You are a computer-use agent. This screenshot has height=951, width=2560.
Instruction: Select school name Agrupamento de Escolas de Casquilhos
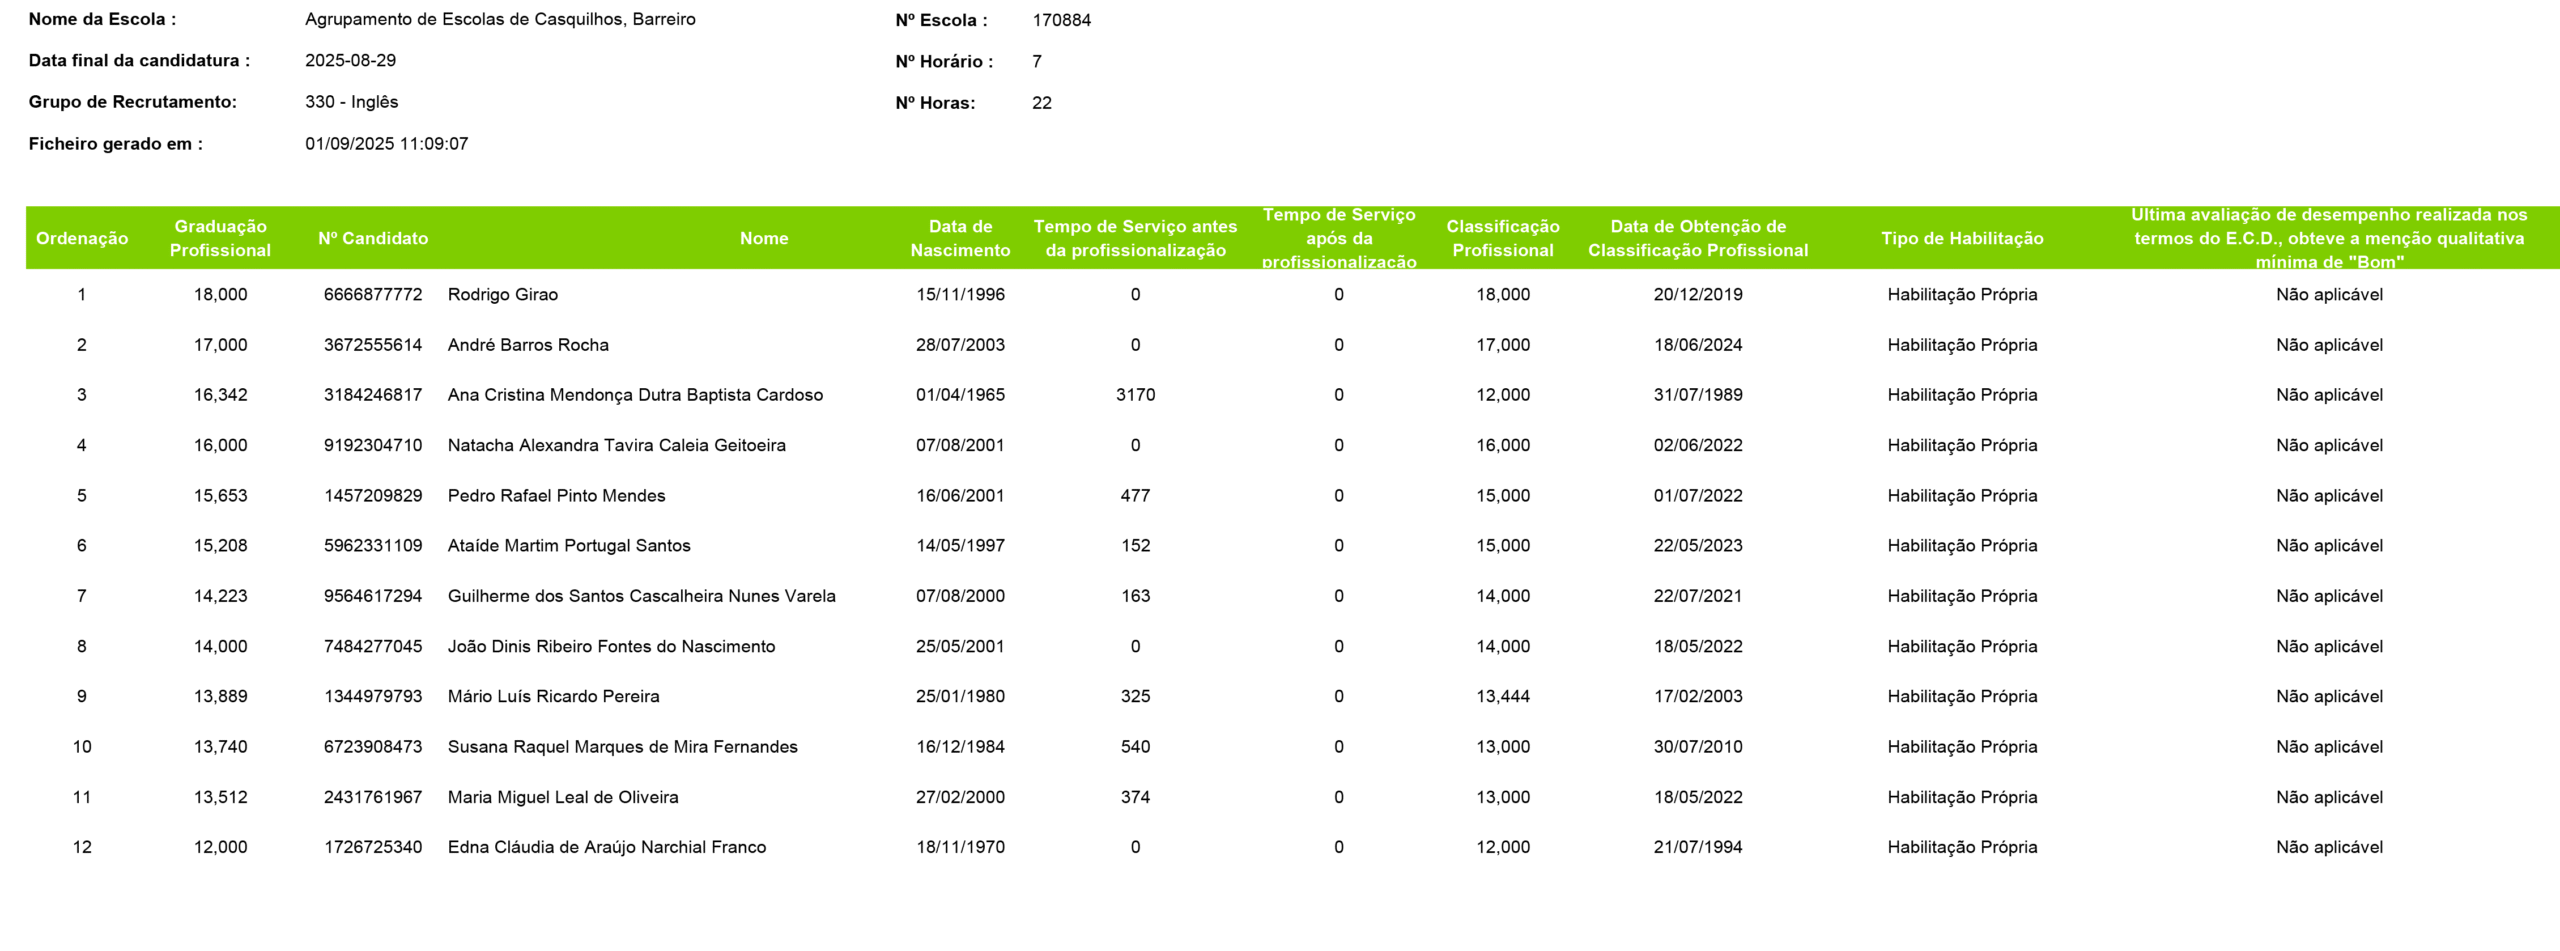coord(500,19)
